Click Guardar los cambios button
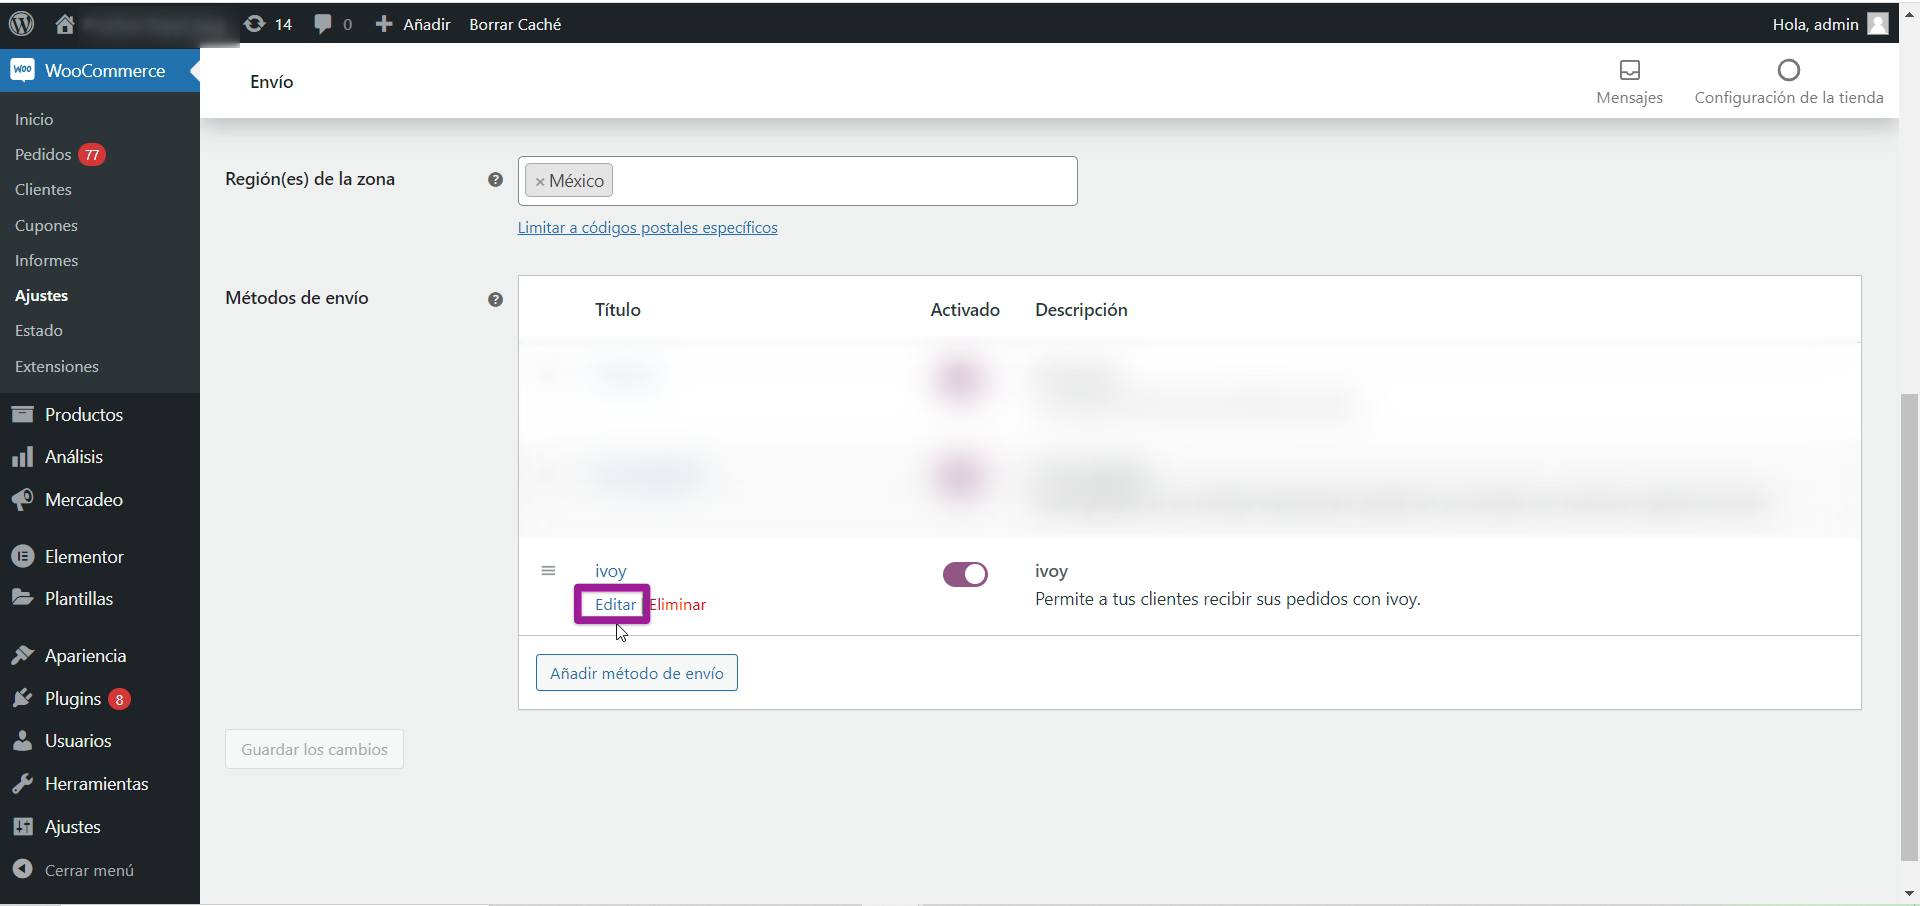Screen dimensions: 1920x906 (x=314, y=749)
